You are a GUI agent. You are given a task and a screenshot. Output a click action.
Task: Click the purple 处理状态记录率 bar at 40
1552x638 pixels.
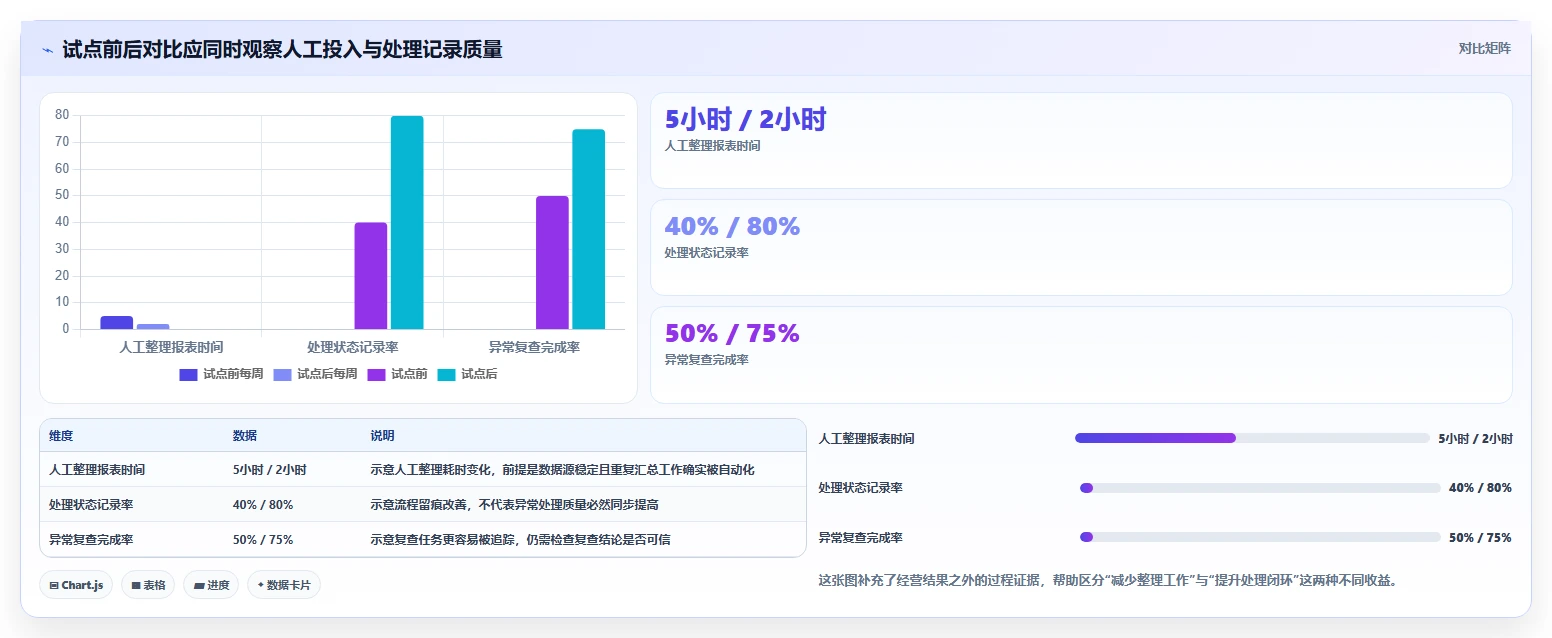[371, 276]
